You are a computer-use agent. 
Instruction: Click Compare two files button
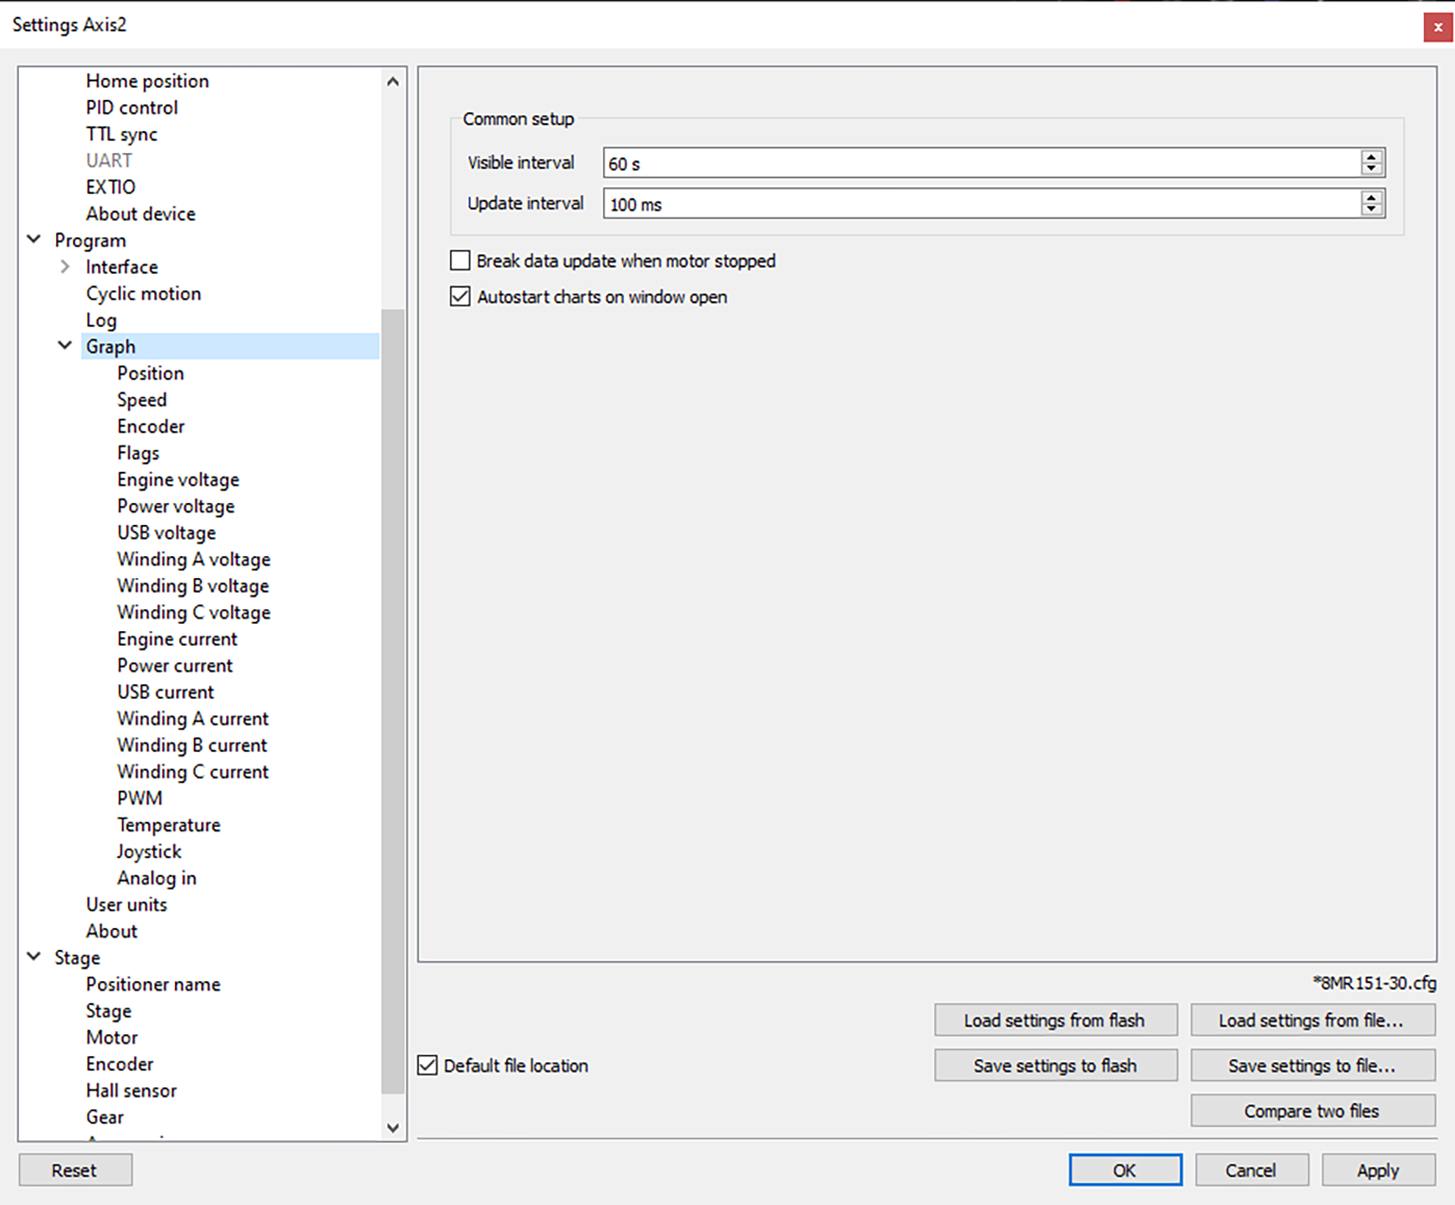1311,1111
